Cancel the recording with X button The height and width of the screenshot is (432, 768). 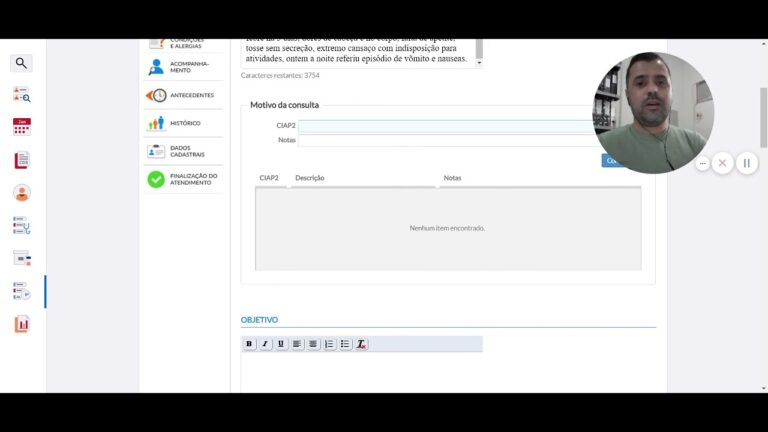(722, 163)
